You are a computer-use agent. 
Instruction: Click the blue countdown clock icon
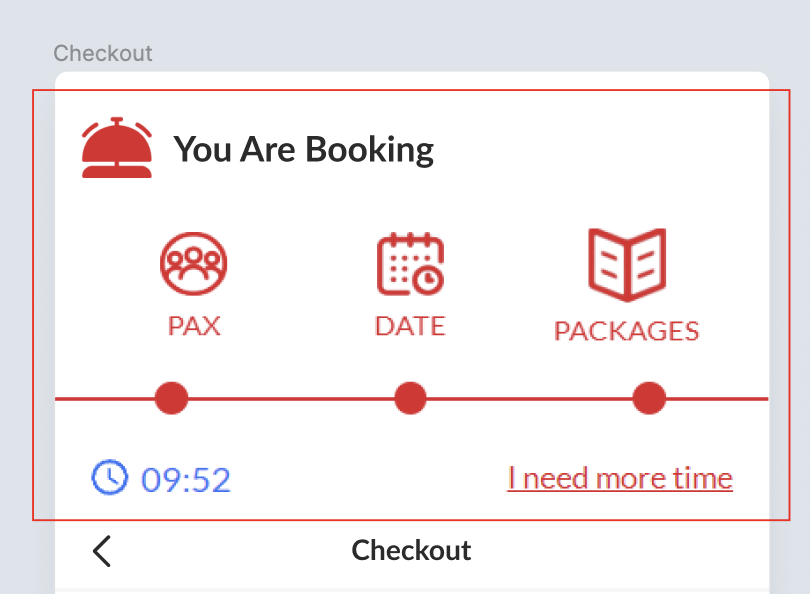click(110, 478)
